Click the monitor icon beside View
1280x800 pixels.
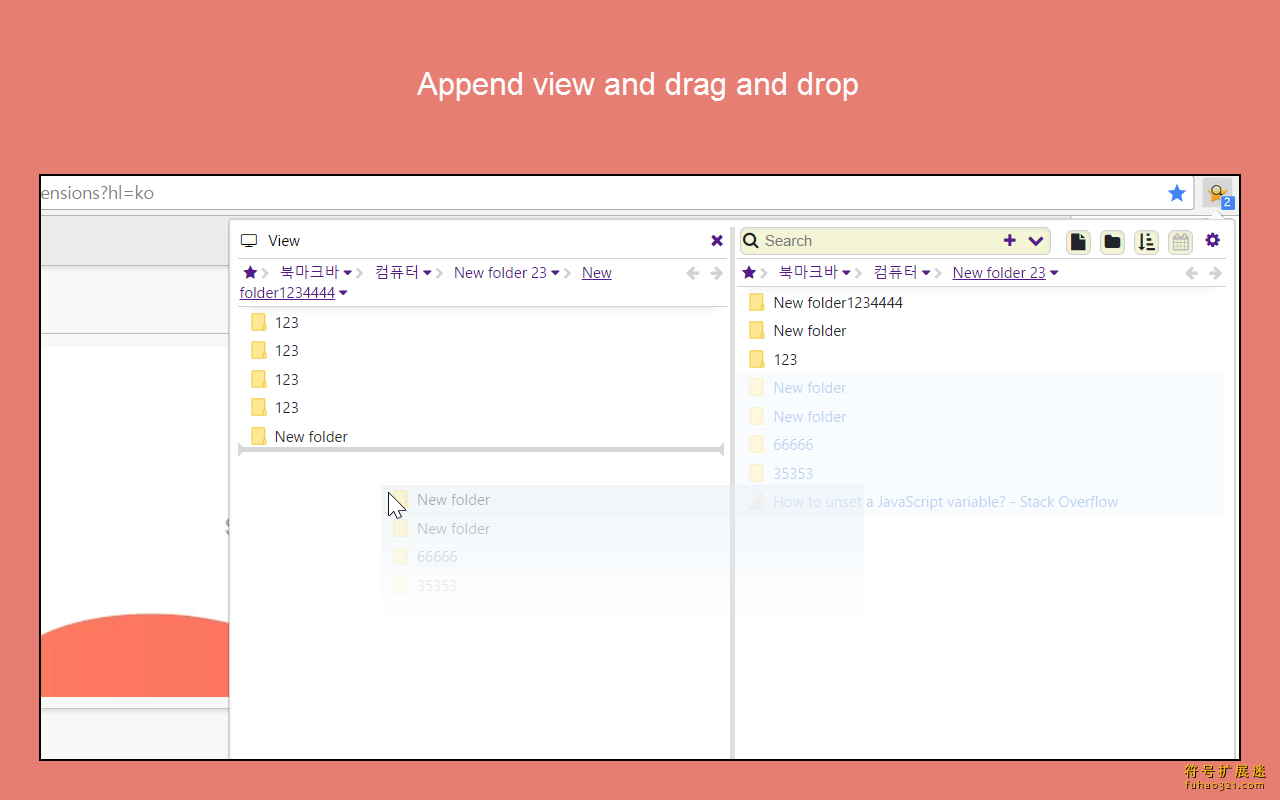pos(249,241)
